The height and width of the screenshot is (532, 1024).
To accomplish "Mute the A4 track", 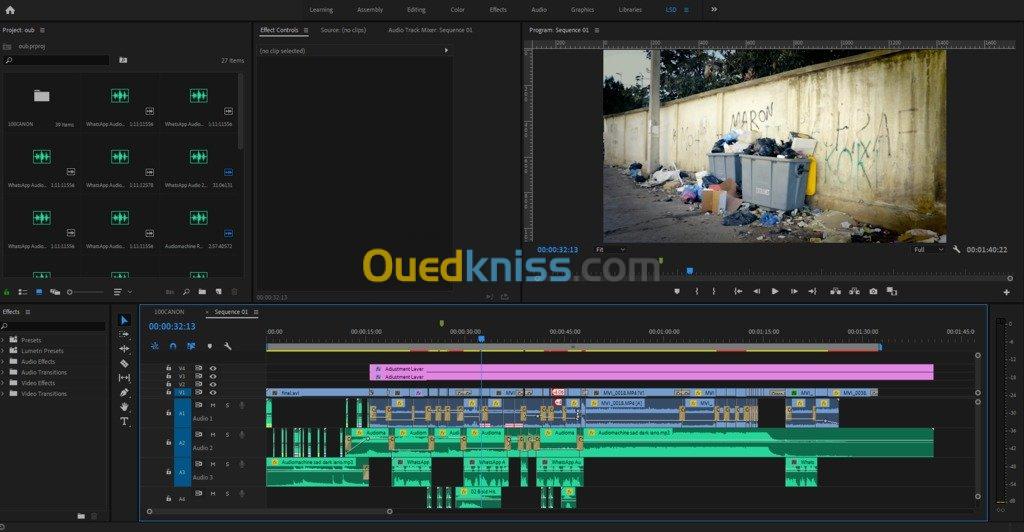I will [x=213, y=493].
